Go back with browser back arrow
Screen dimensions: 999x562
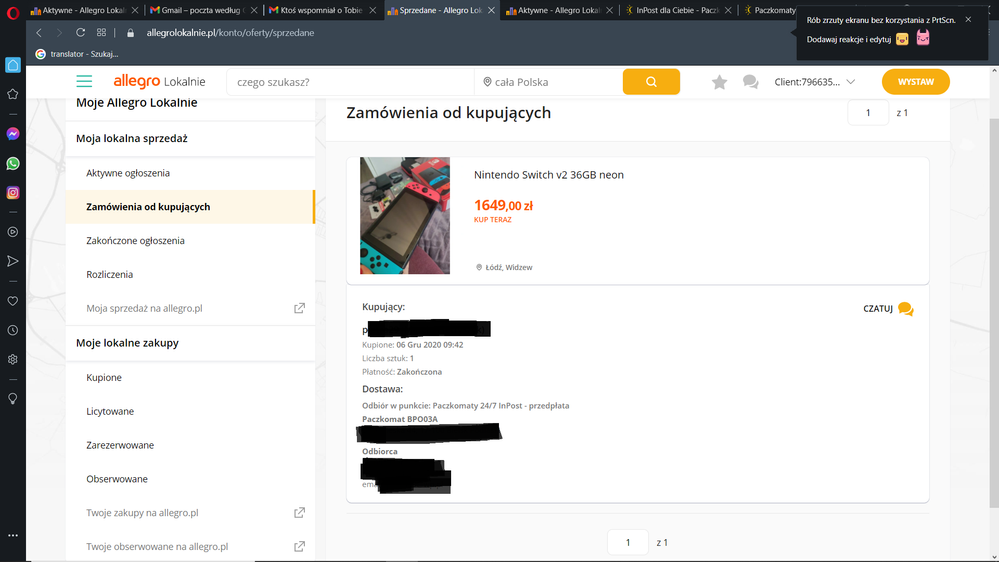click(39, 32)
